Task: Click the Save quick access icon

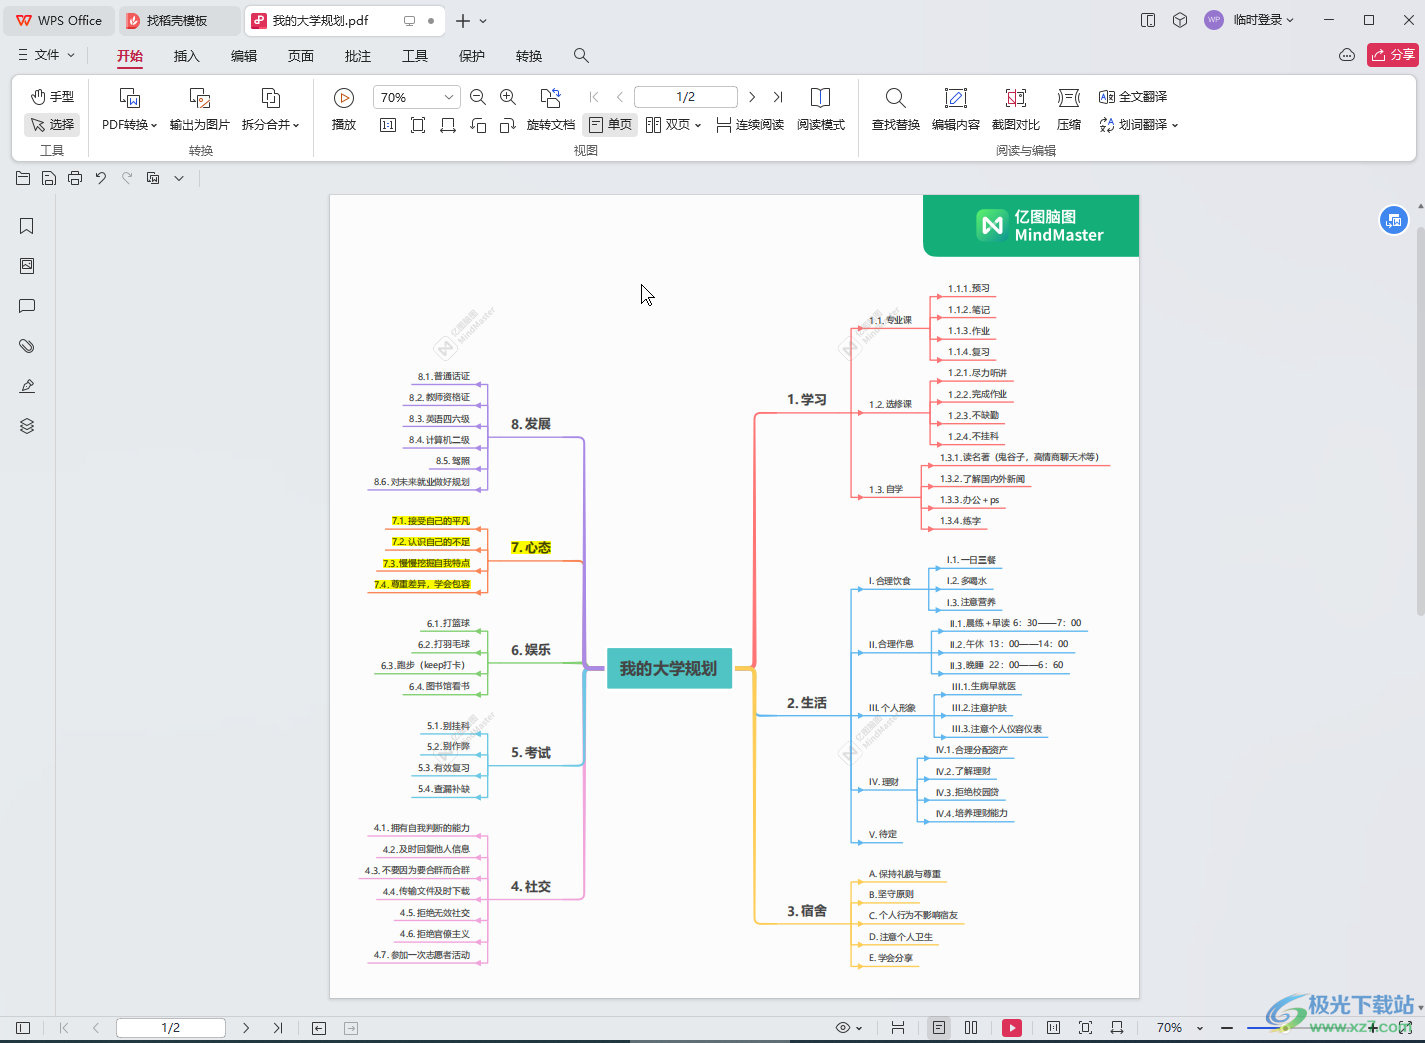Action: pos(49,178)
